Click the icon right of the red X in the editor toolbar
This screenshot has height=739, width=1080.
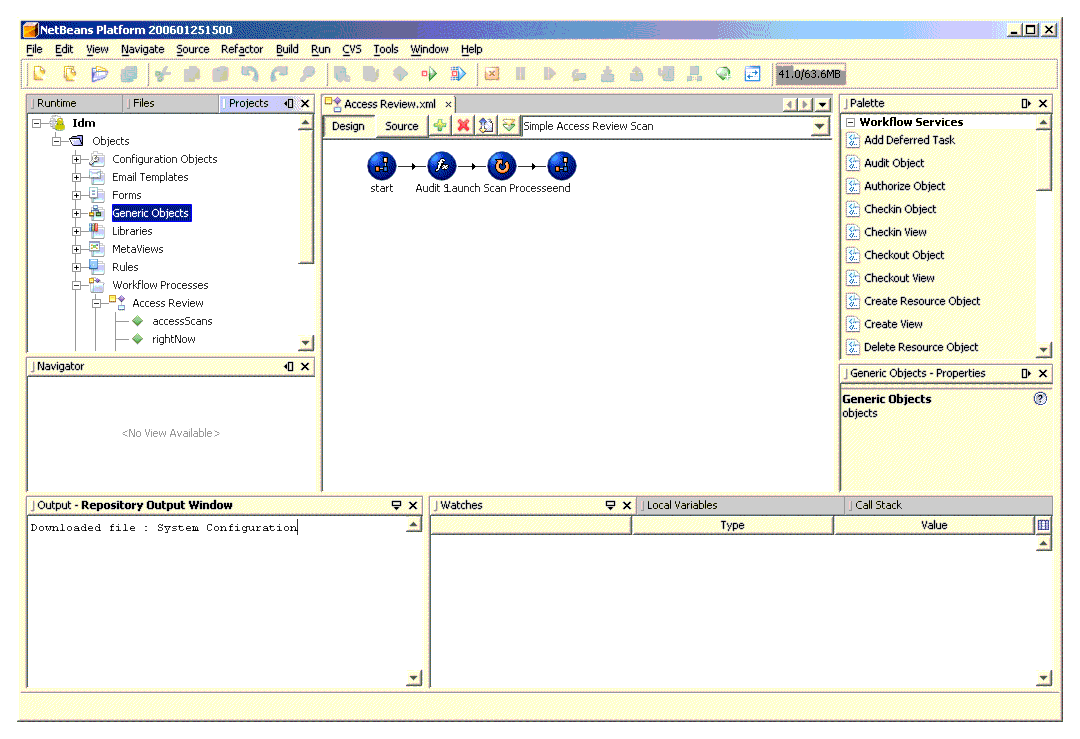point(486,125)
